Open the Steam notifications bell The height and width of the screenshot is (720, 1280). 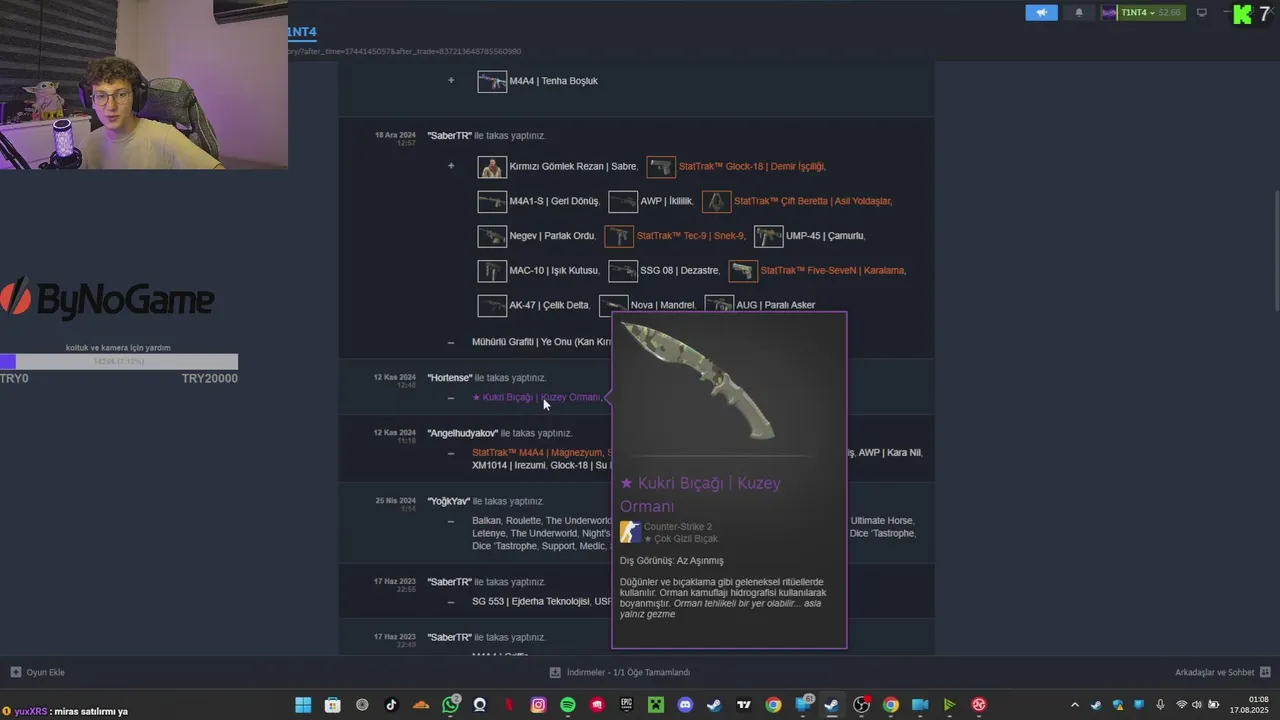point(1078,13)
